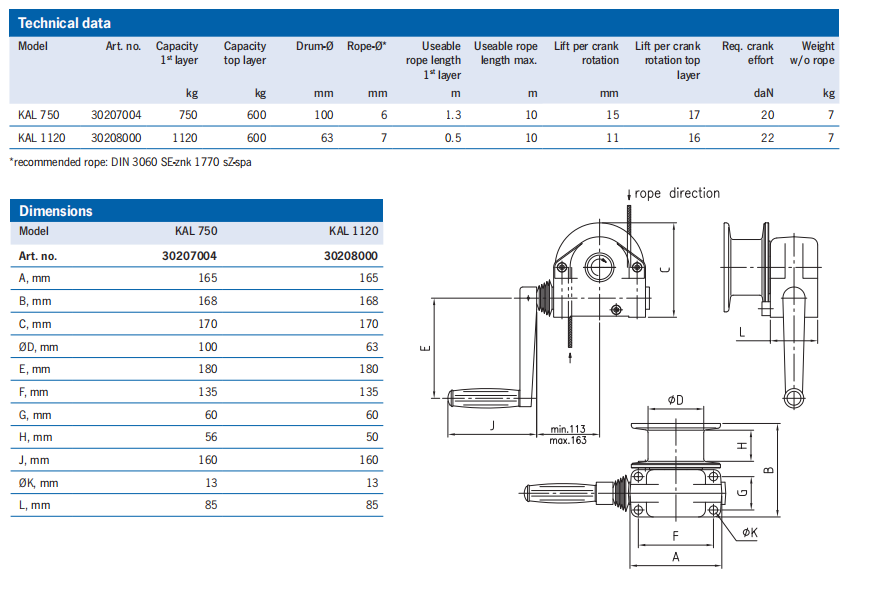Click dimension letter E on the drawing
The image size is (873, 599).
click(x=424, y=348)
